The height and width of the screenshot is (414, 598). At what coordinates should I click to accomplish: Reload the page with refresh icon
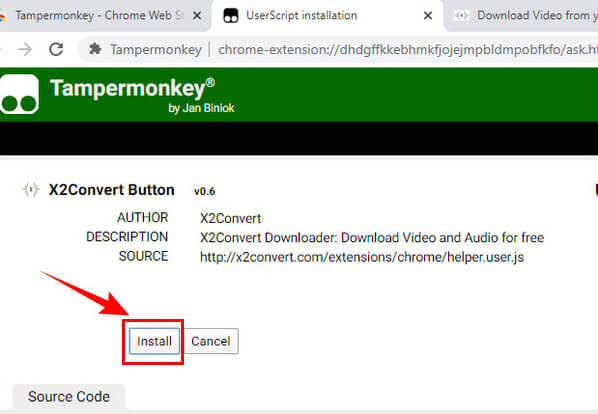tap(56, 49)
